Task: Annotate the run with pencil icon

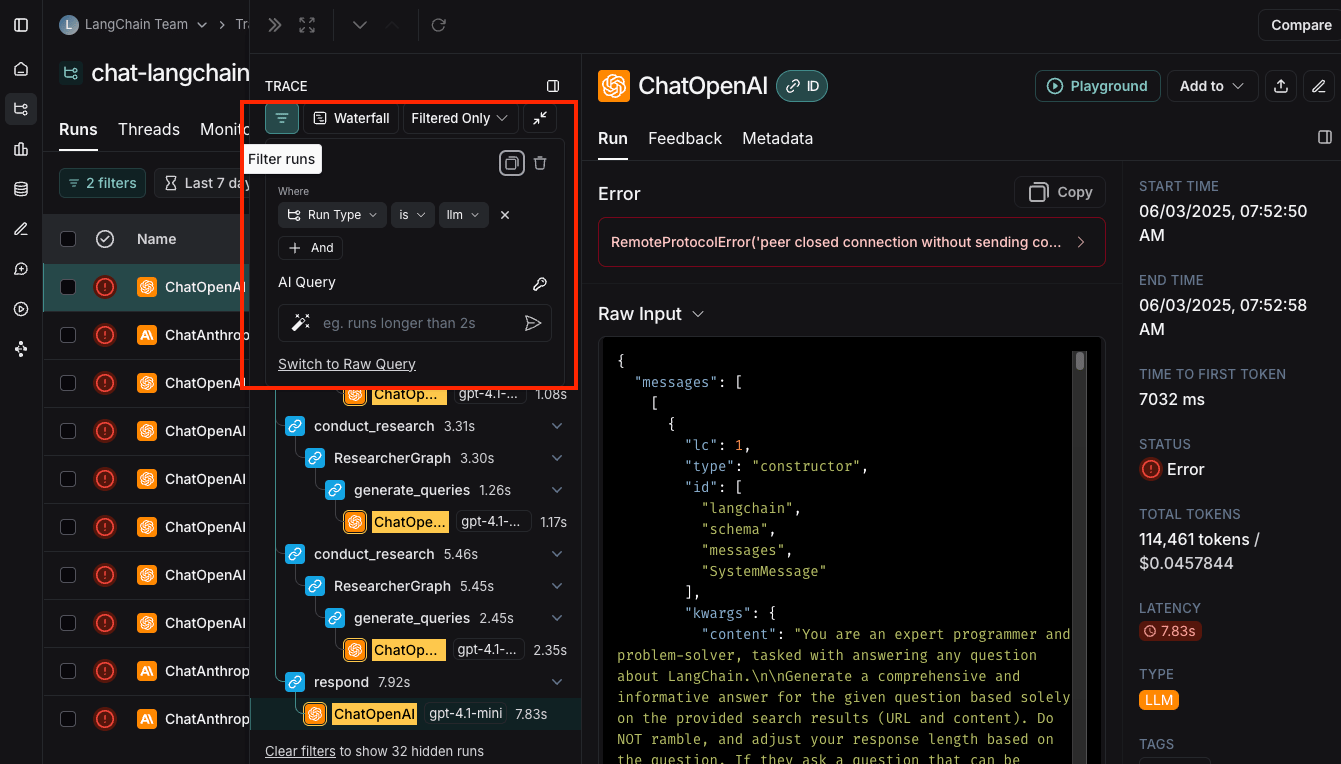Action: pos(1319,86)
